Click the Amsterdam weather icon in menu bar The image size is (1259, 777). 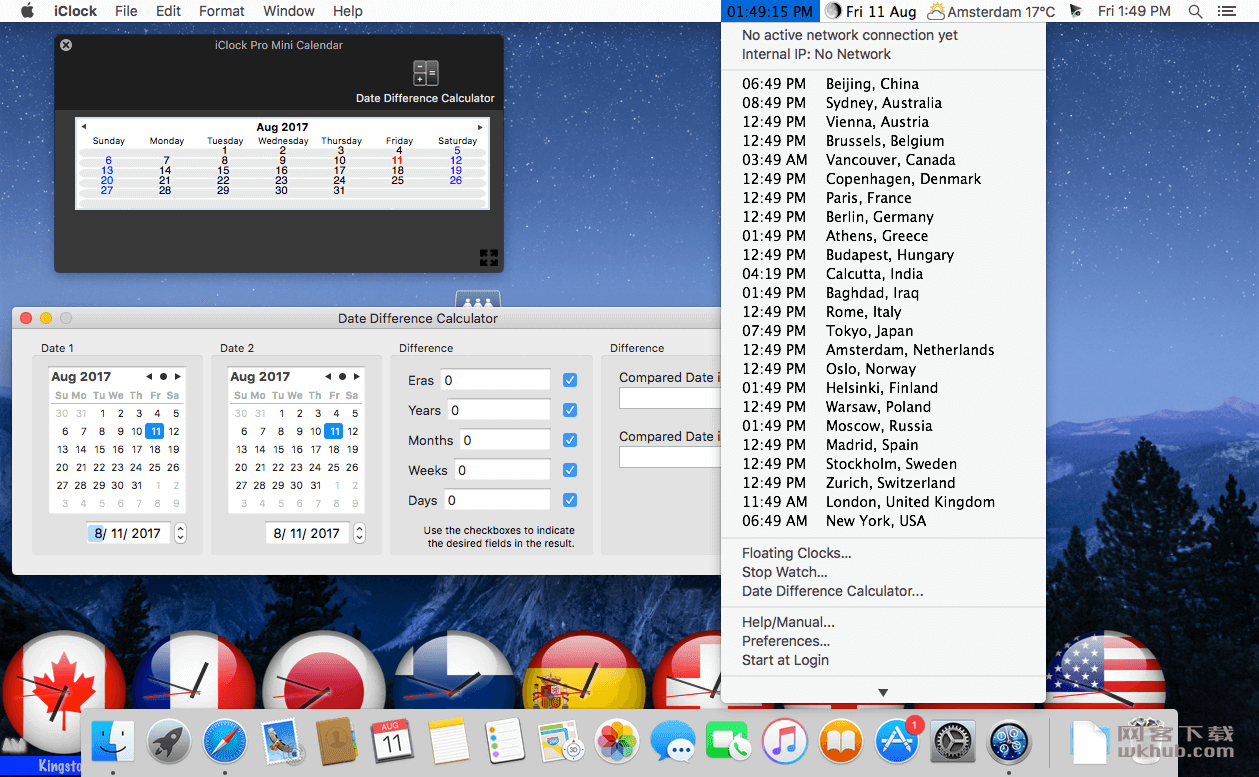(x=936, y=11)
